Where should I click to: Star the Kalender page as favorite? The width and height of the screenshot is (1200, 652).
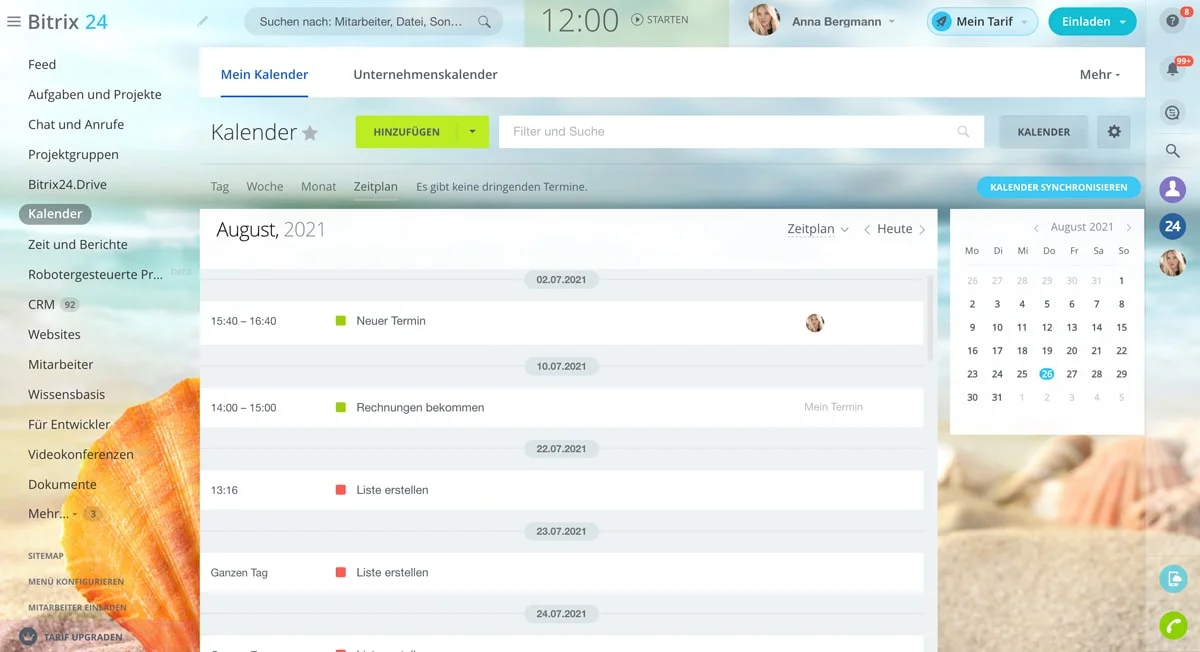[310, 133]
